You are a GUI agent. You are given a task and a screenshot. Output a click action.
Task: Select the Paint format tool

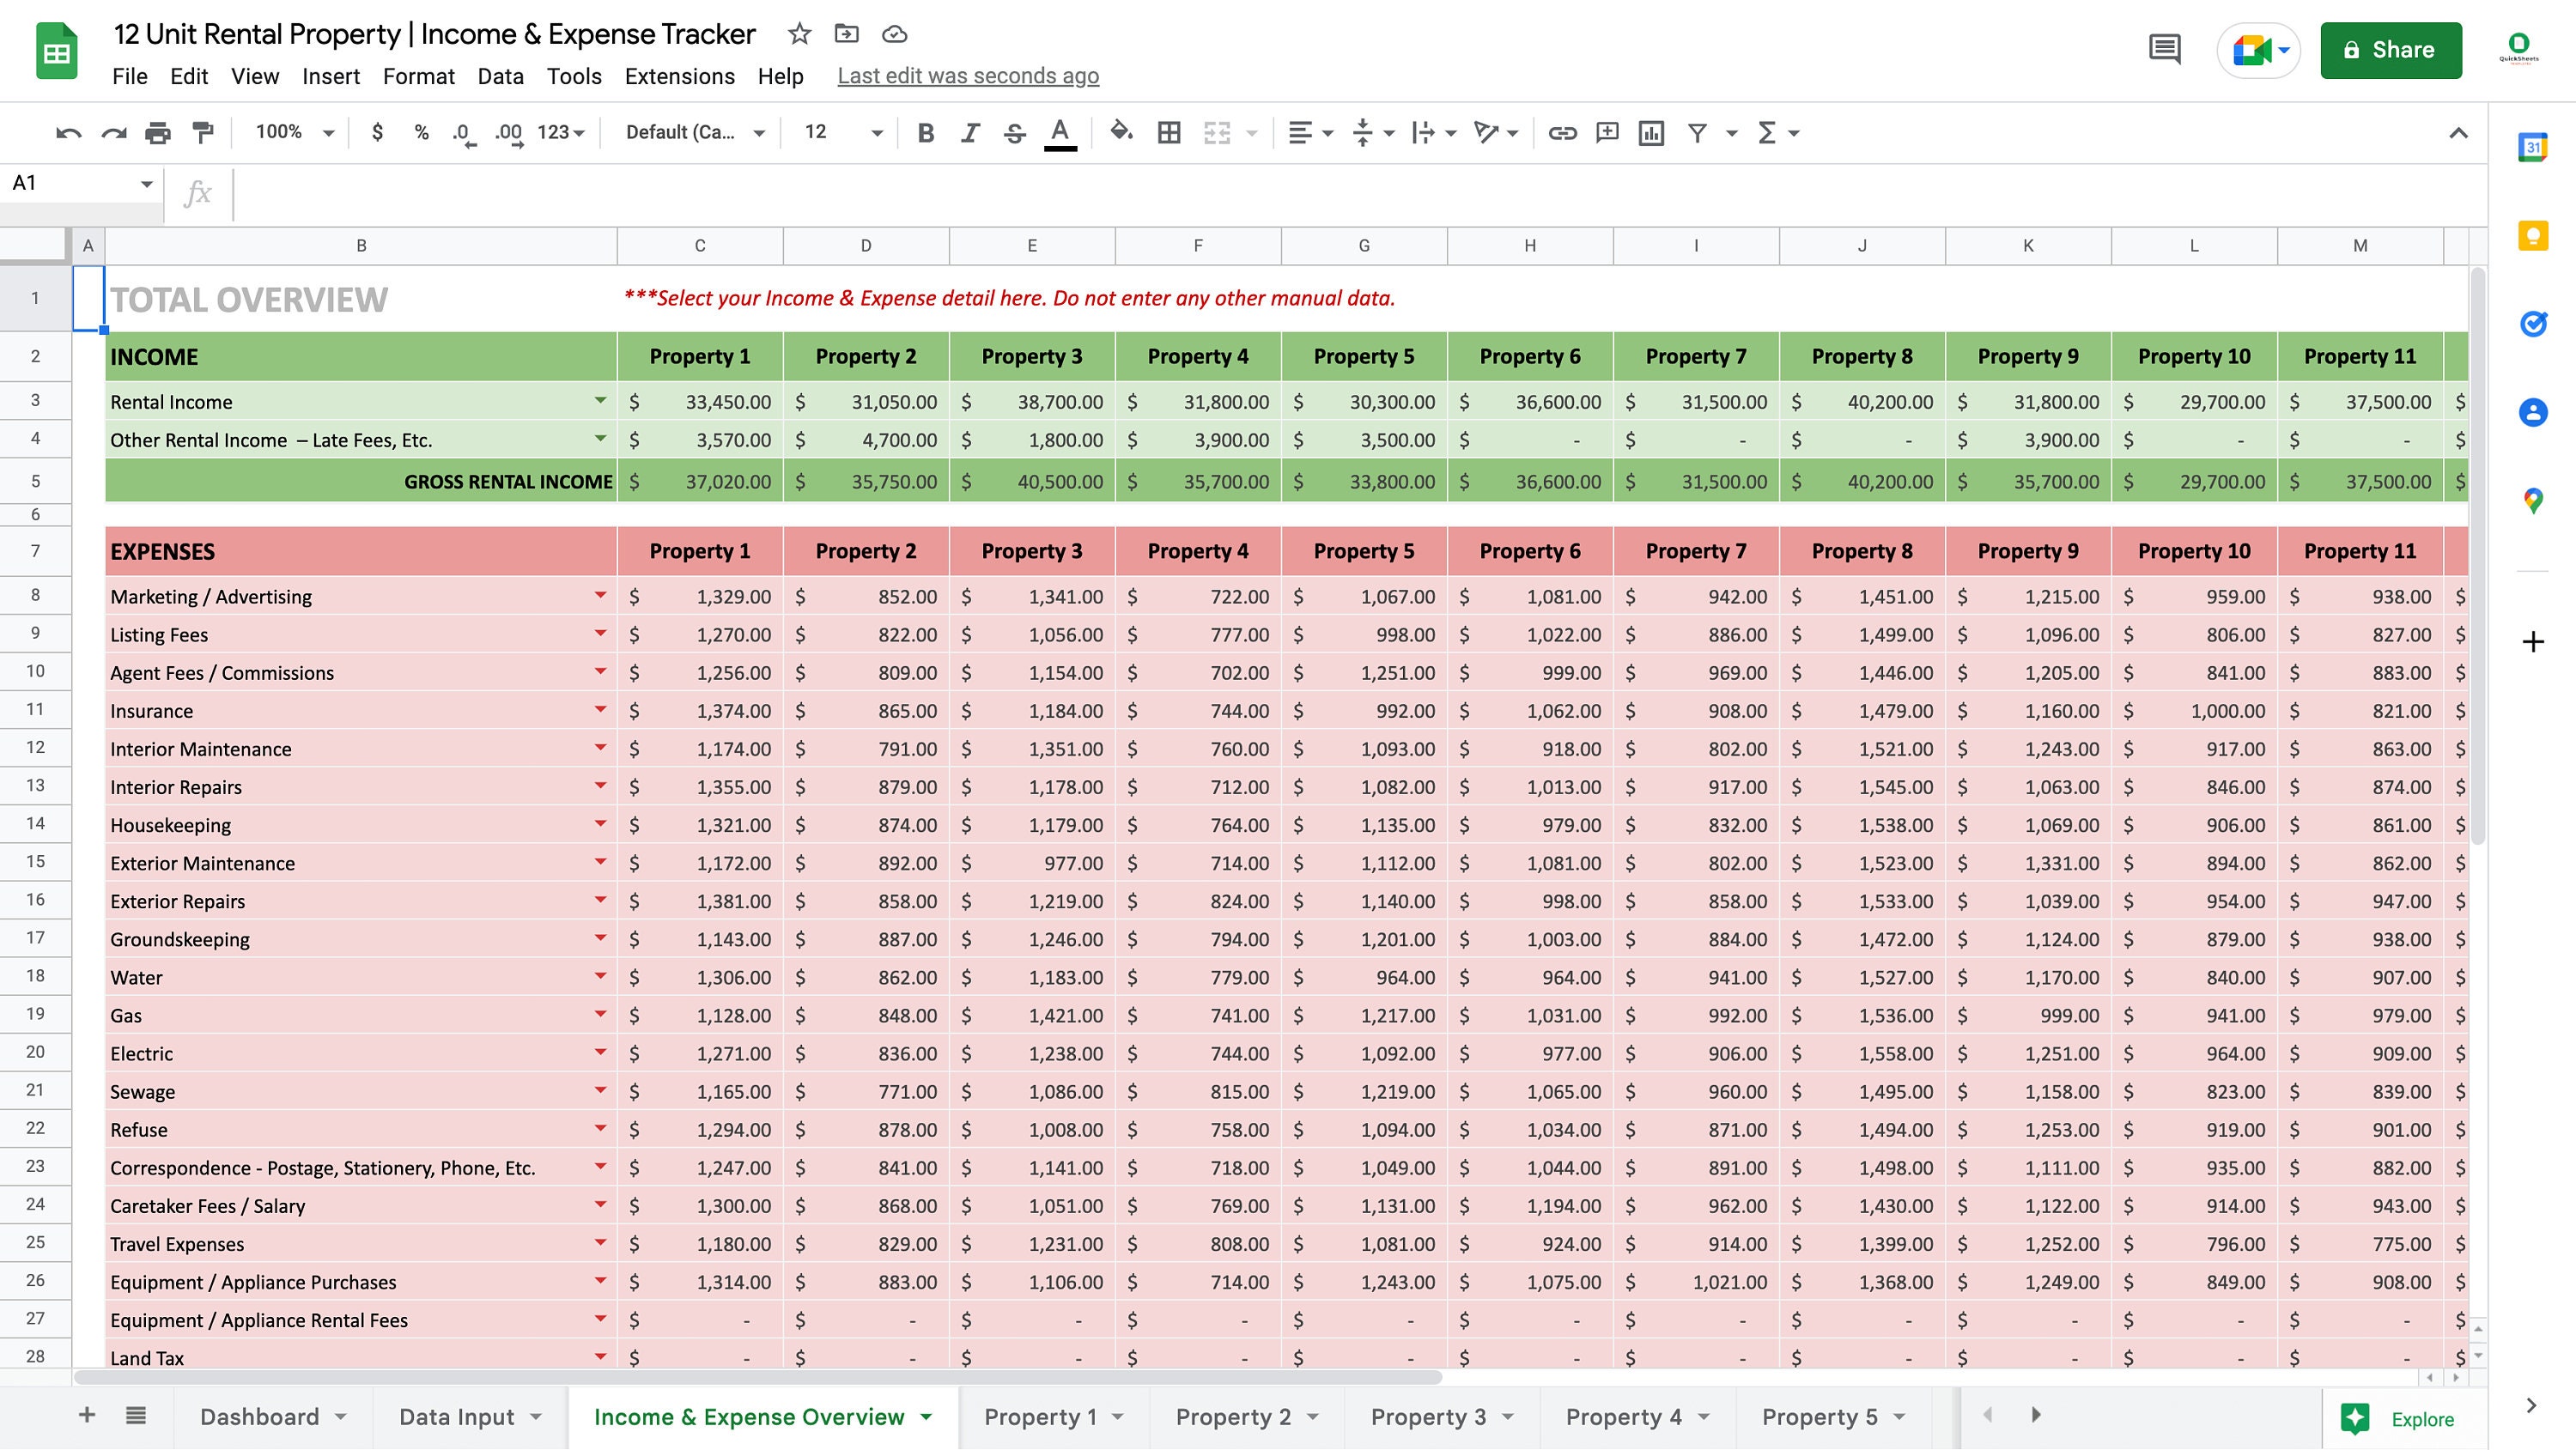[x=203, y=131]
